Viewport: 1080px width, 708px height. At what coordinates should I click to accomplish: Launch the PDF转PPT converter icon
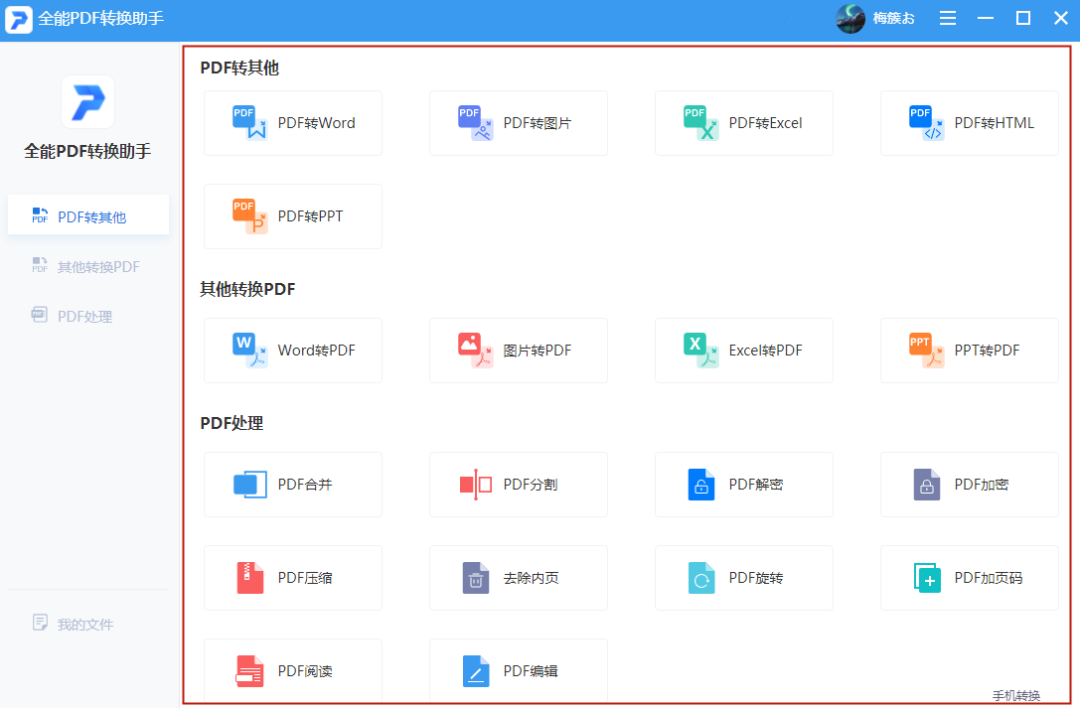click(x=249, y=216)
